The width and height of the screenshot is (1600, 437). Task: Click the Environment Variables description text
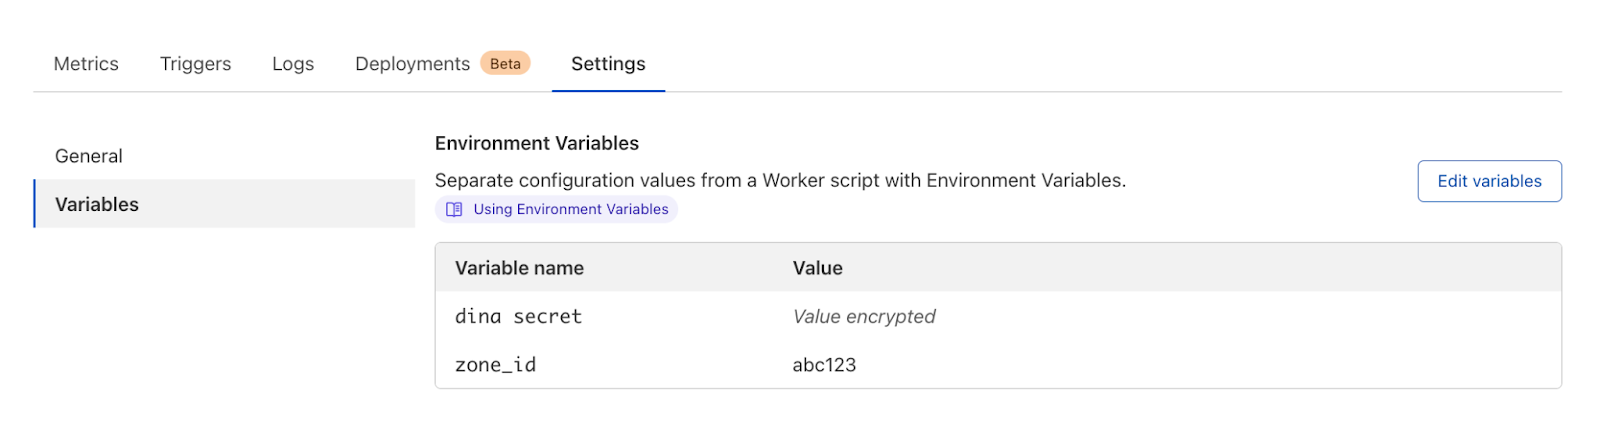[x=780, y=180]
